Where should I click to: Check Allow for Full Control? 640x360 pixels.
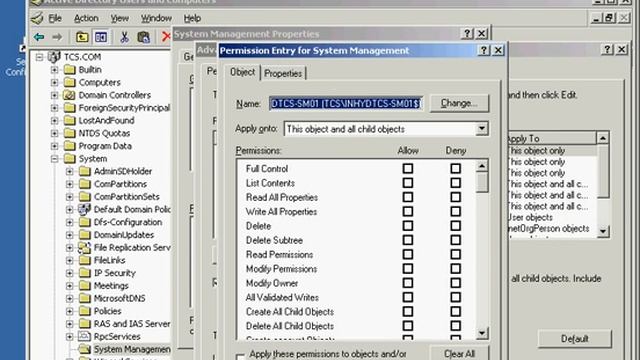(x=408, y=169)
